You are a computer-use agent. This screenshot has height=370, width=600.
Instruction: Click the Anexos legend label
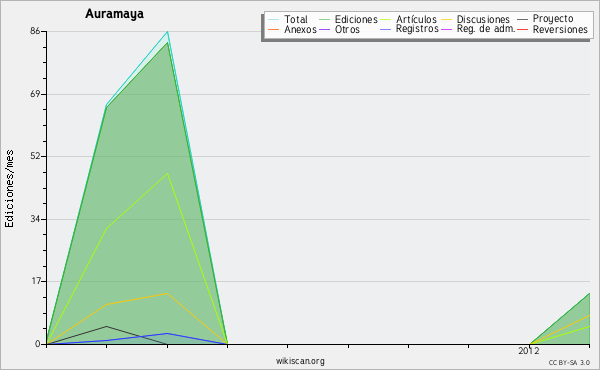pos(300,29)
